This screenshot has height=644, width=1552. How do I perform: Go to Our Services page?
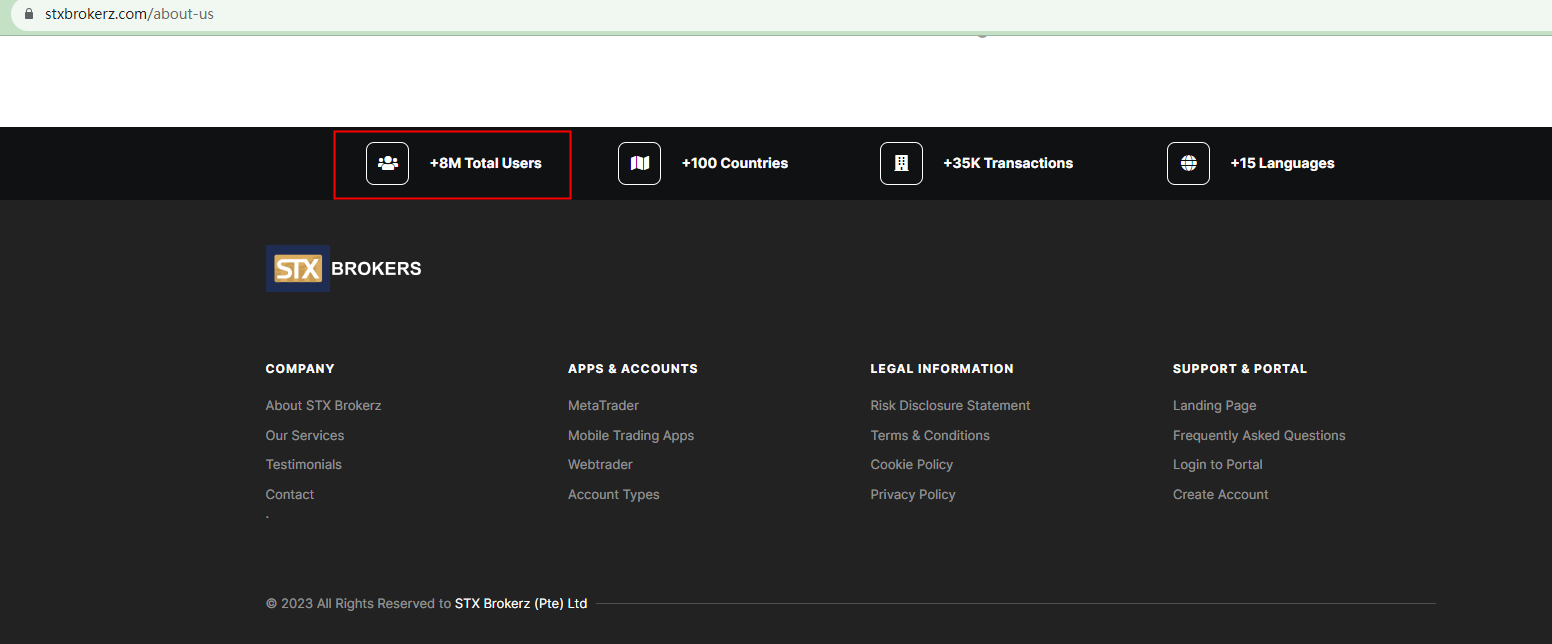coord(304,435)
